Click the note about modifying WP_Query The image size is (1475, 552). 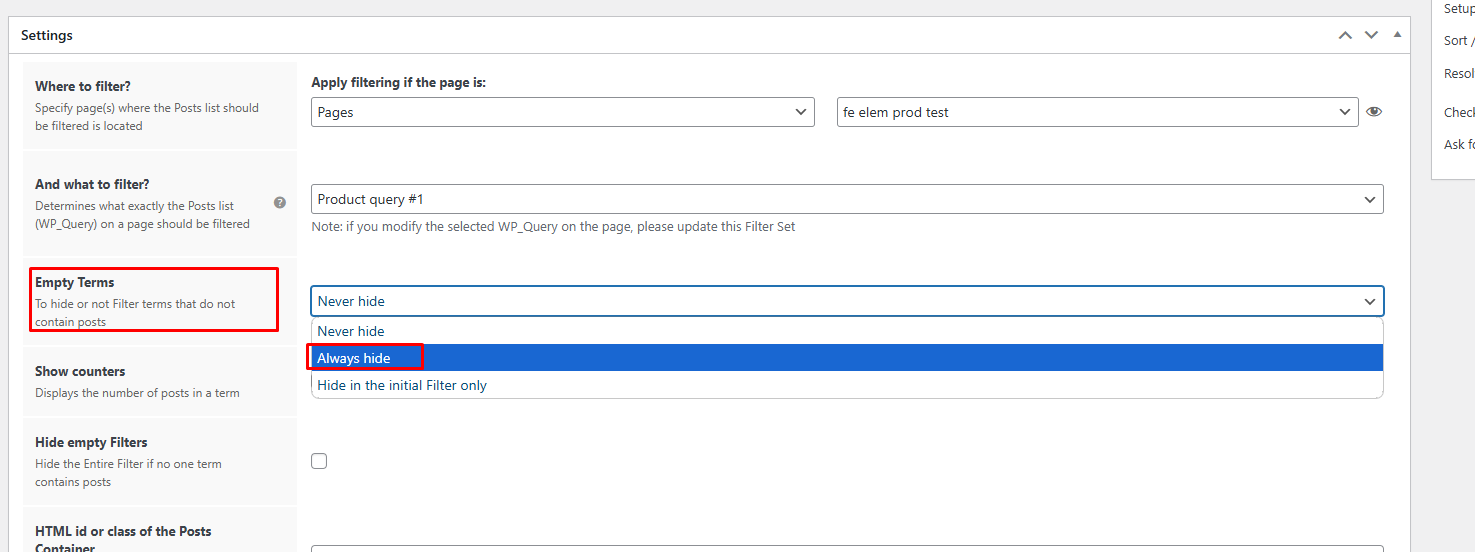tap(554, 226)
